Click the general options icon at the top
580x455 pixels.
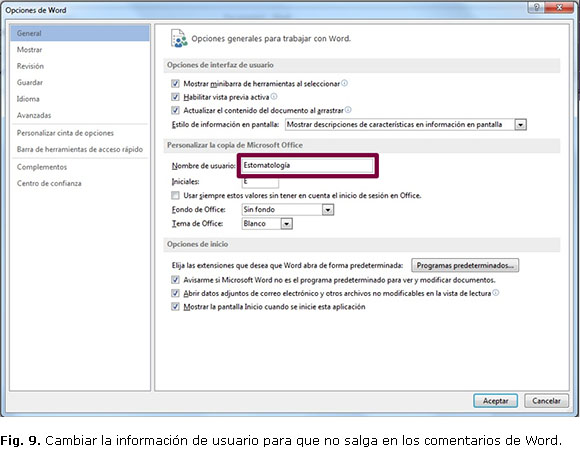pos(179,38)
